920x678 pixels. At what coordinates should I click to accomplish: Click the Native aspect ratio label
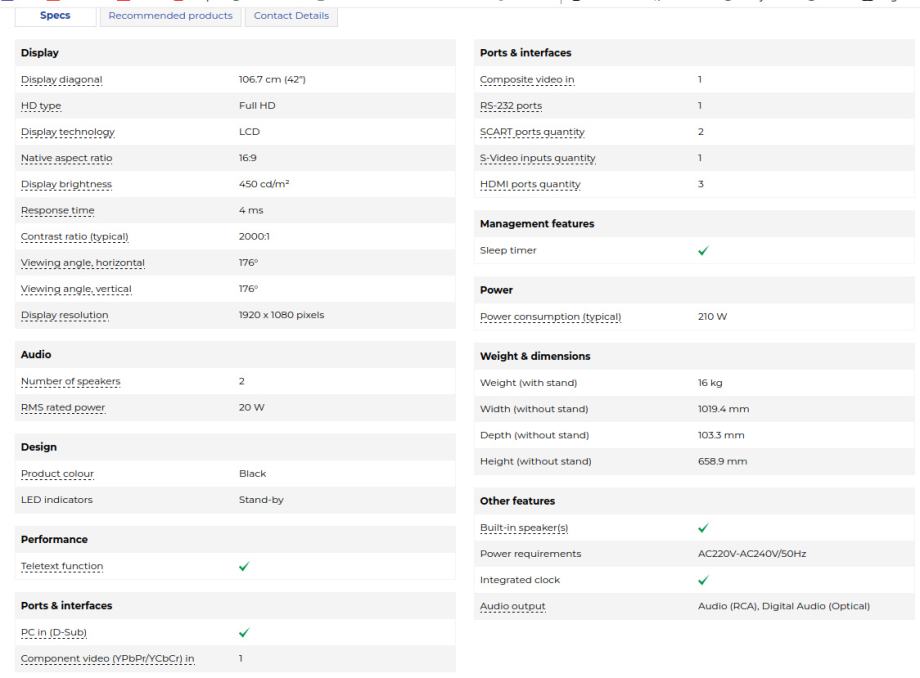coord(66,158)
